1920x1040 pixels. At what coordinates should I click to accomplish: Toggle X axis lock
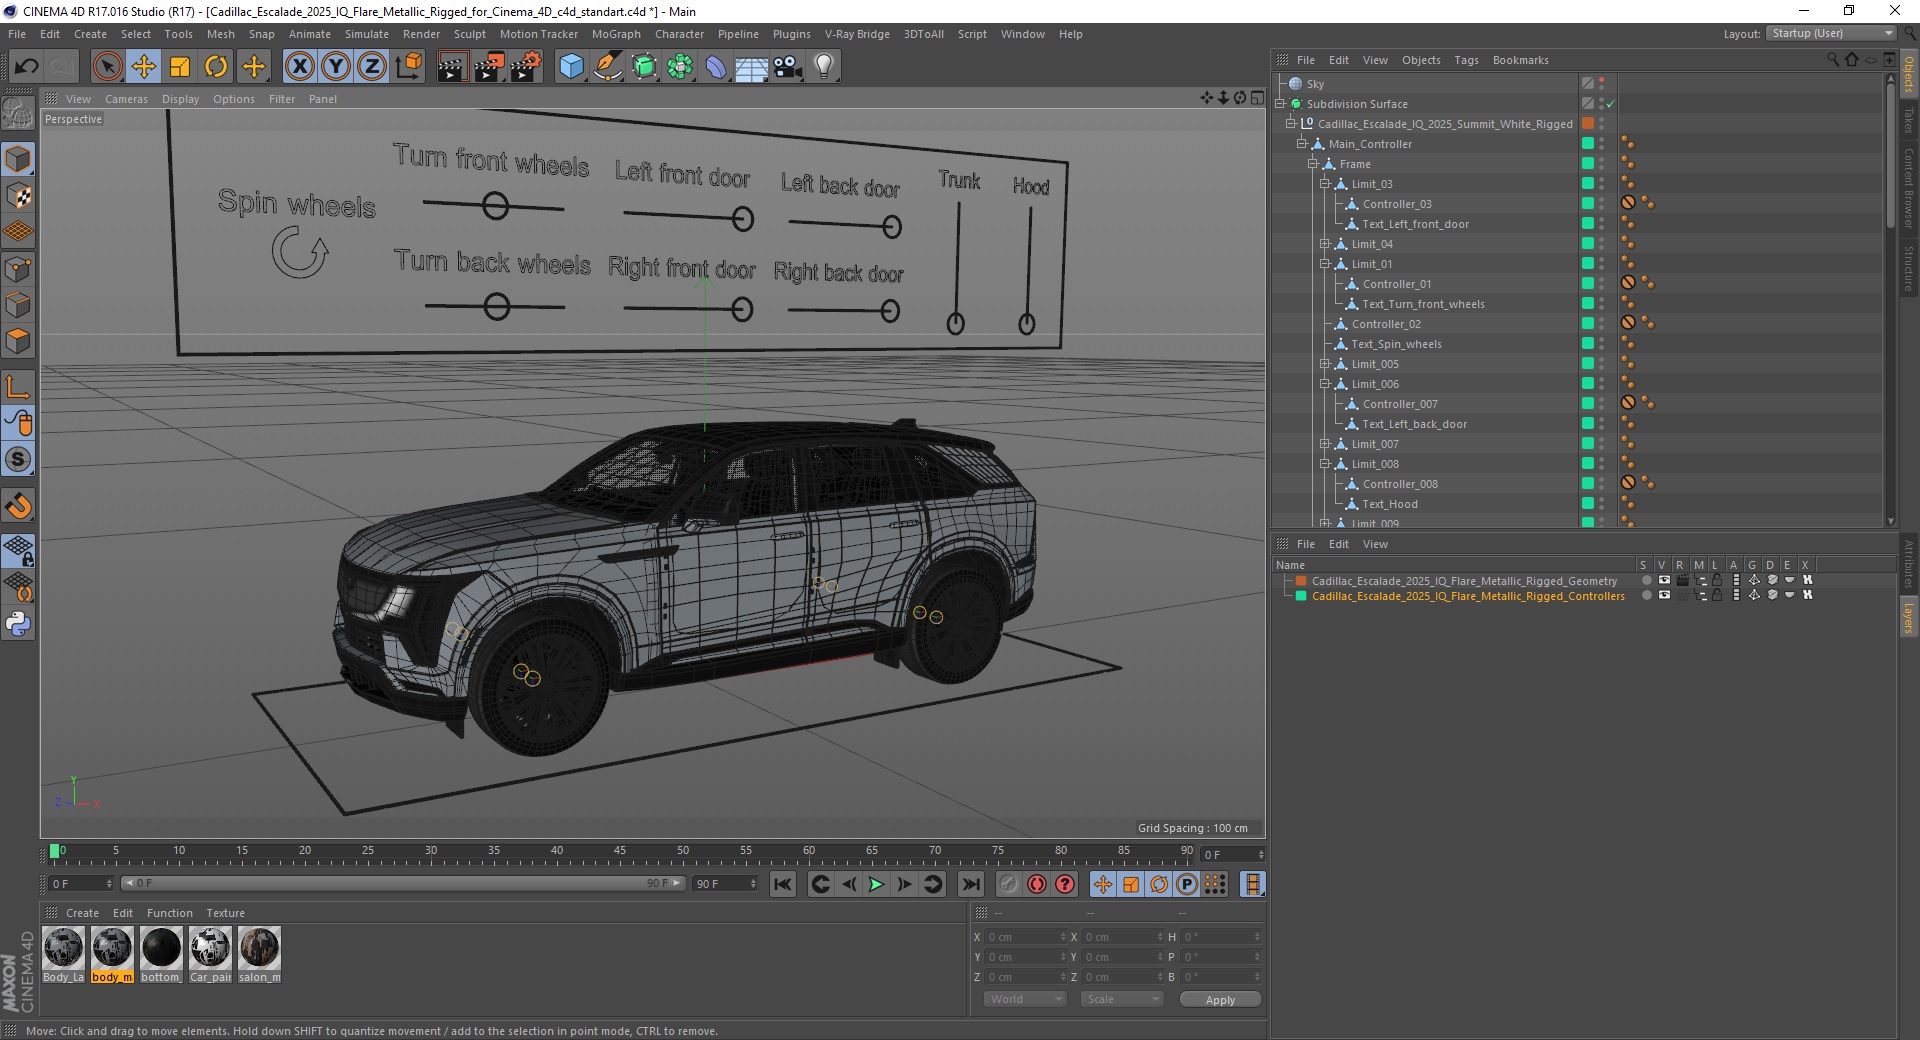tap(299, 67)
